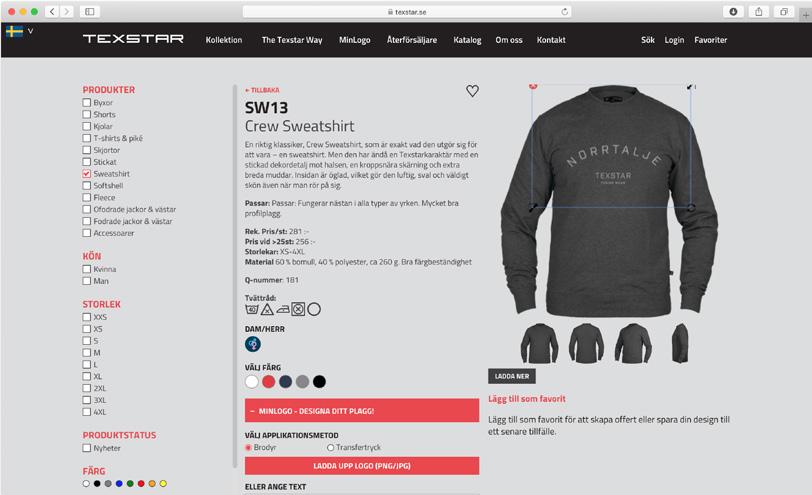Check the Fleece category checkbox

[x=86, y=197]
